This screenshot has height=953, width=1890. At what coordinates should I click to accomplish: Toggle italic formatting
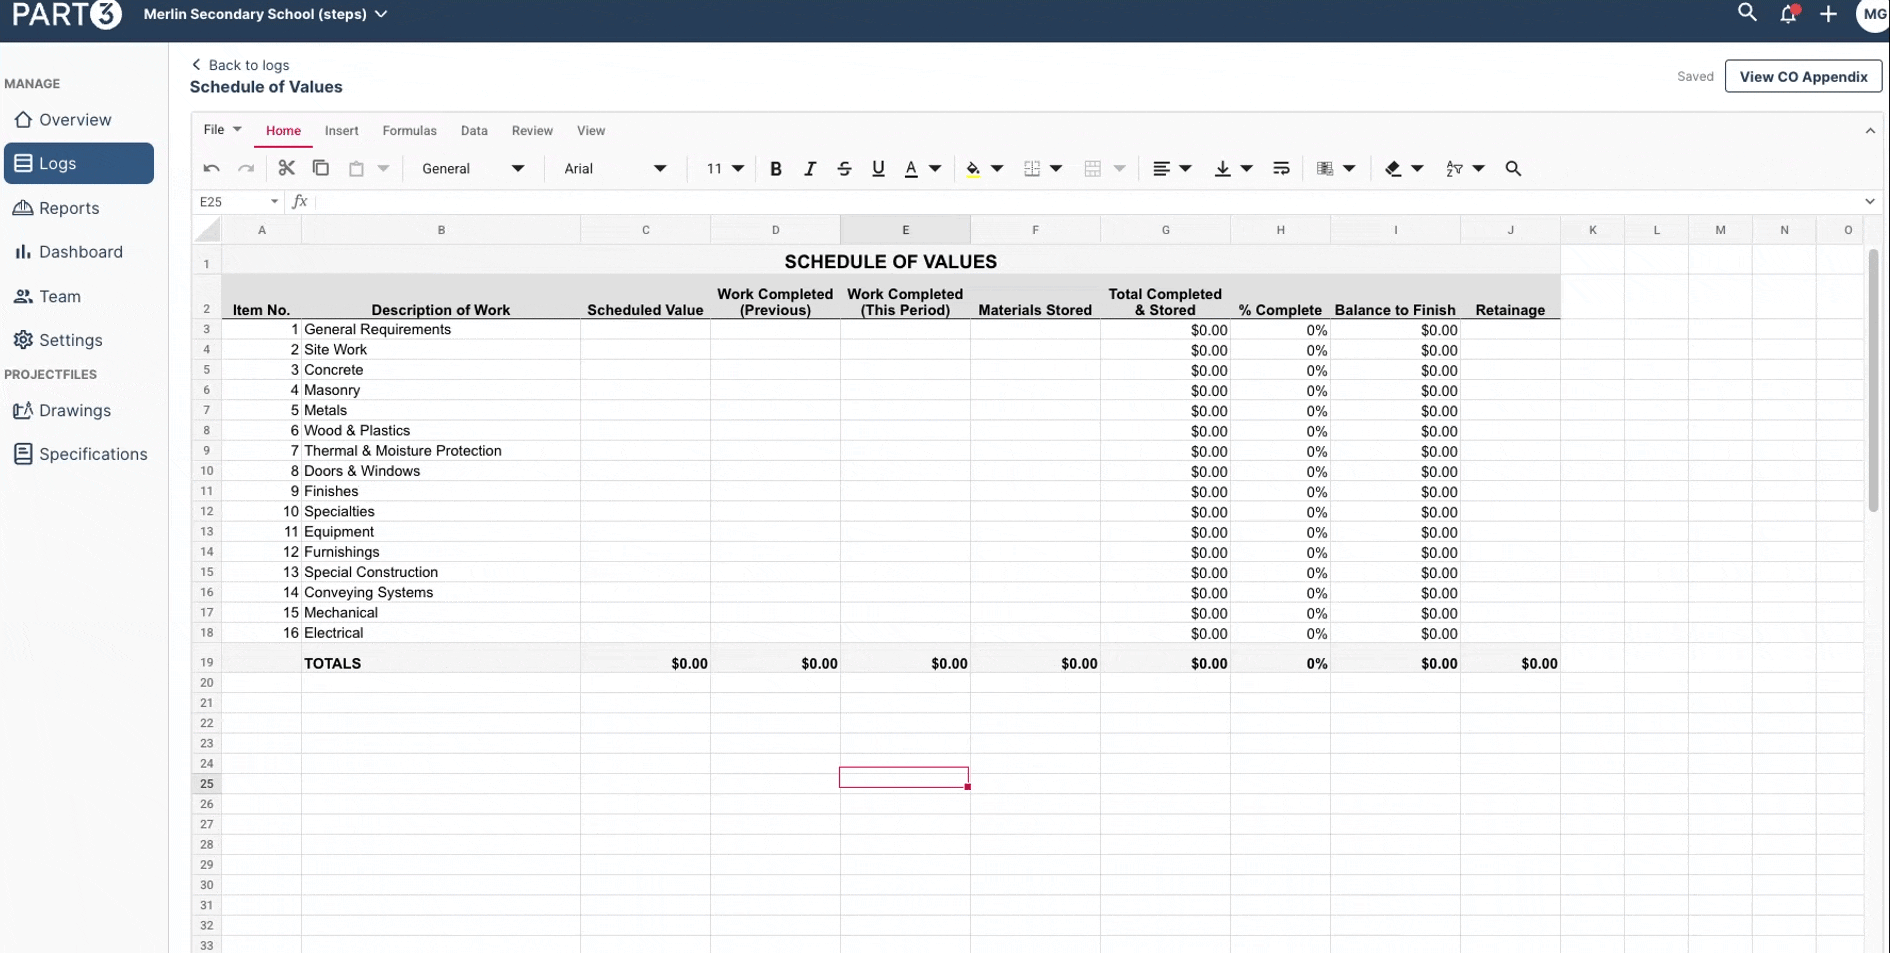coord(810,169)
